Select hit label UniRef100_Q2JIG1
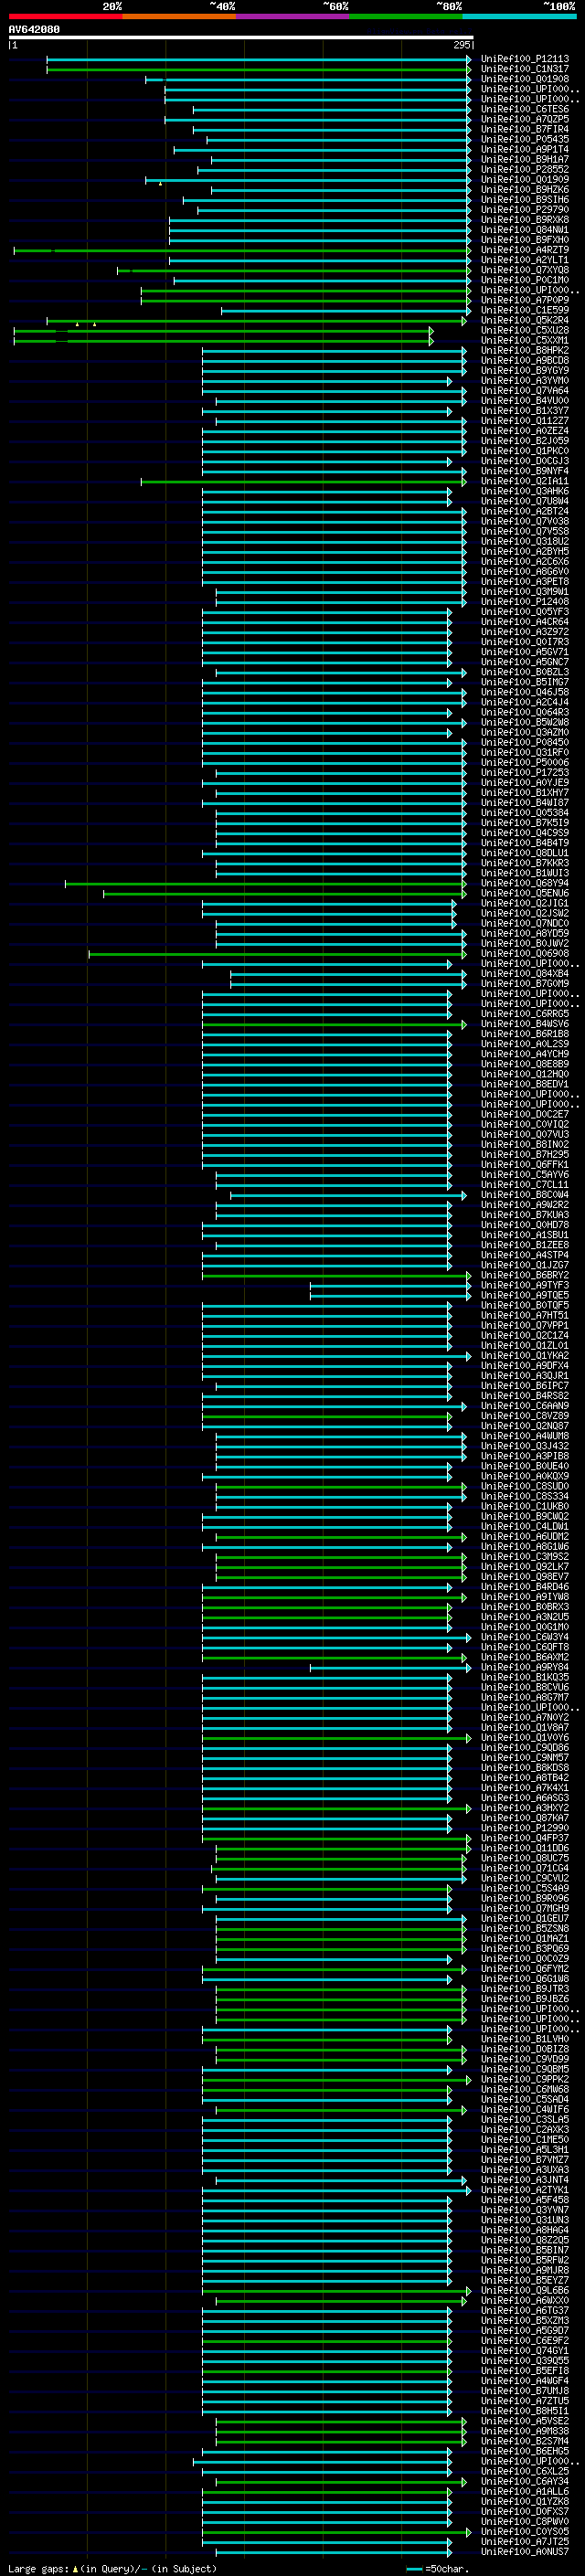Image resolution: width=585 pixels, height=2576 pixels. (x=525, y=903)
